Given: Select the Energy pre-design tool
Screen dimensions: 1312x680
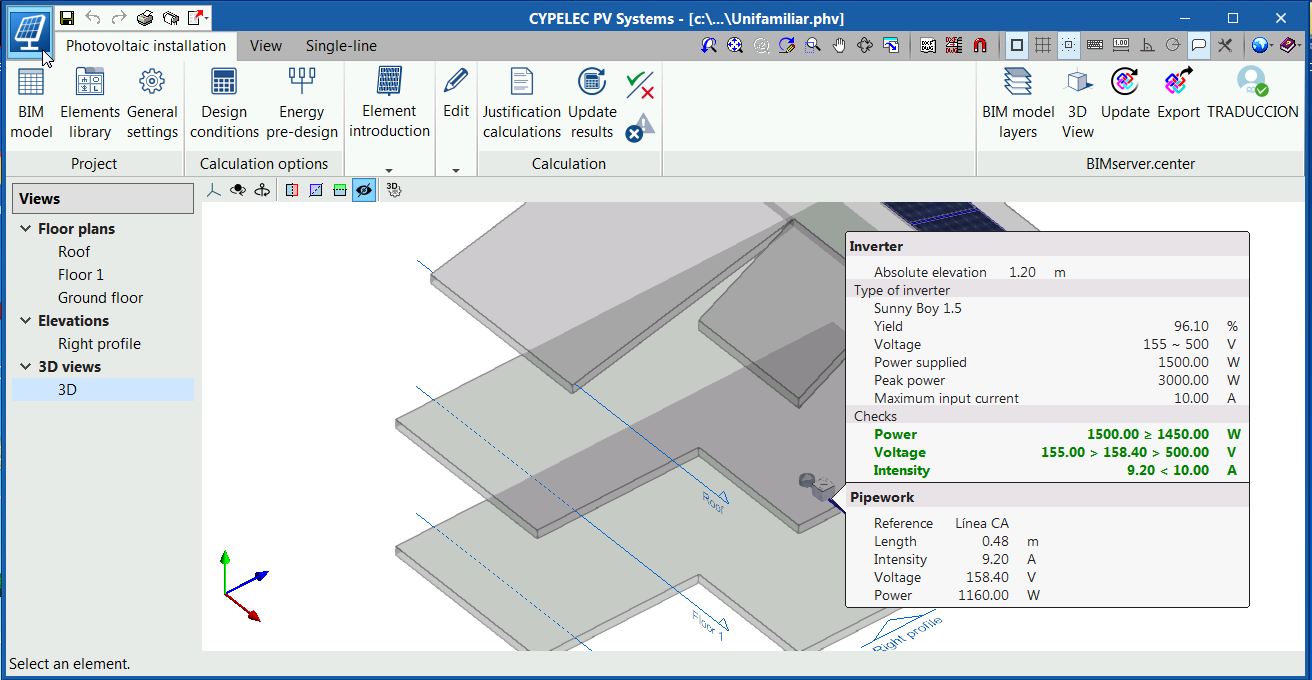Looking at the screenshot, I should point(302,100).
